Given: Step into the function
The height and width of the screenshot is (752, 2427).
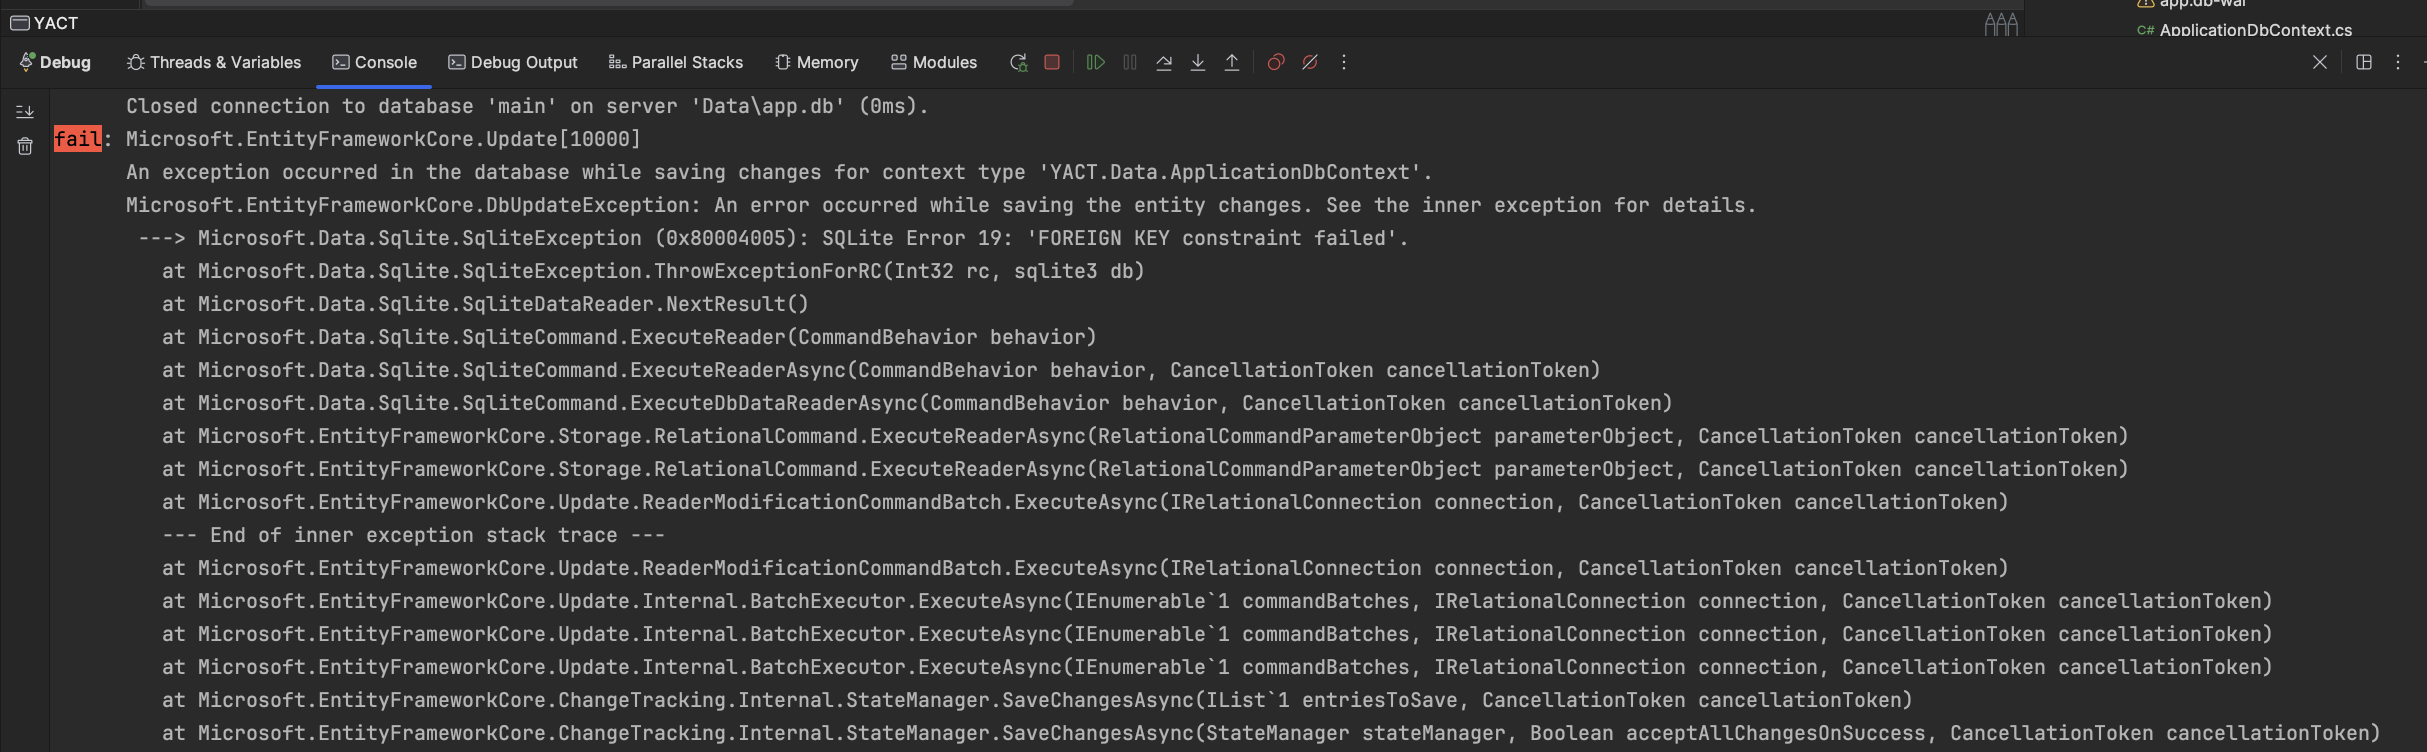Looking at the screenshot, I should tap(1198, 62).
